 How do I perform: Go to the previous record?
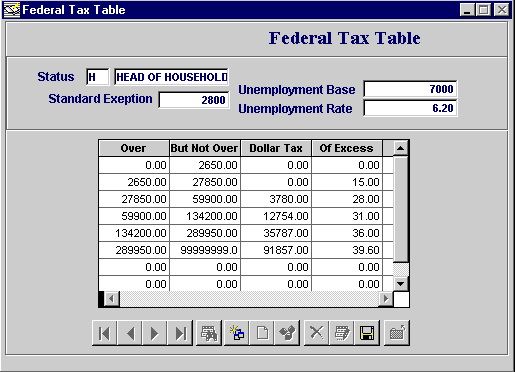tap(130, 333)
